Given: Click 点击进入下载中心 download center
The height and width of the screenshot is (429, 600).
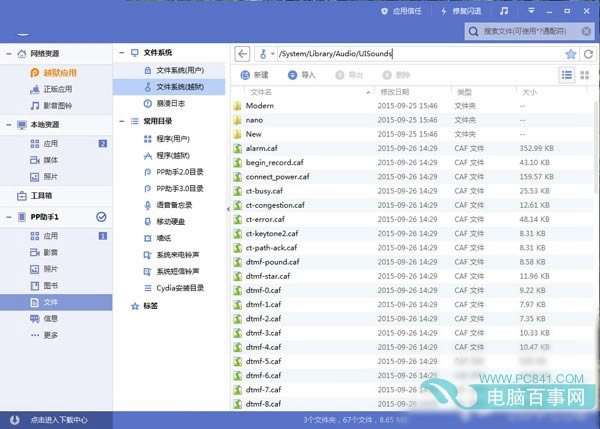Looking at the screenshot, I should 59,420.
